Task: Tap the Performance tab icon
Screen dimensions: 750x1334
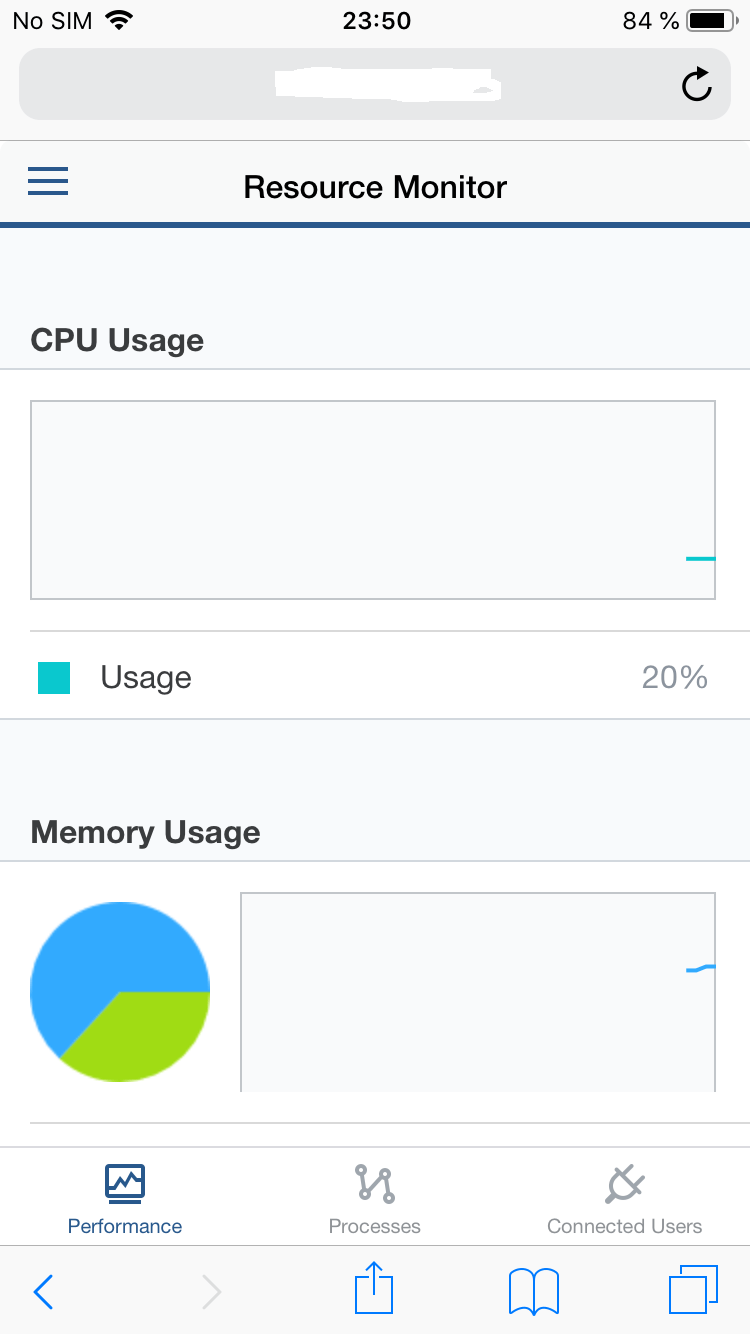Action: 125,1183
